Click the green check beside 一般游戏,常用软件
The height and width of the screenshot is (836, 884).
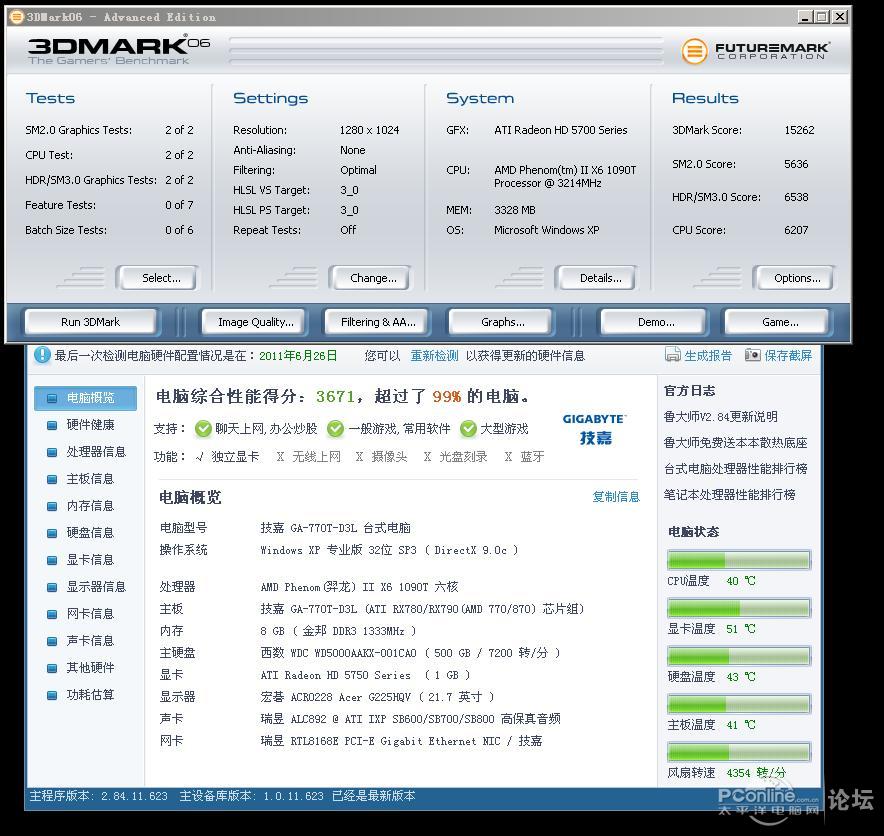[x=335, y=429]
